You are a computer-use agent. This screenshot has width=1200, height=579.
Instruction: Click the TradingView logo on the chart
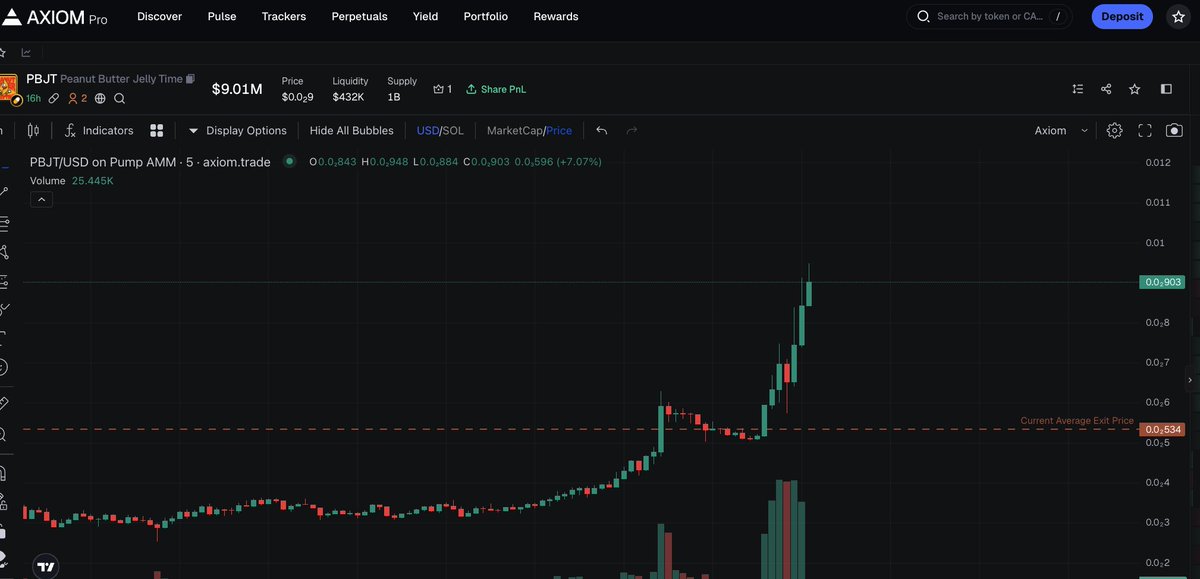pos(45,566)
